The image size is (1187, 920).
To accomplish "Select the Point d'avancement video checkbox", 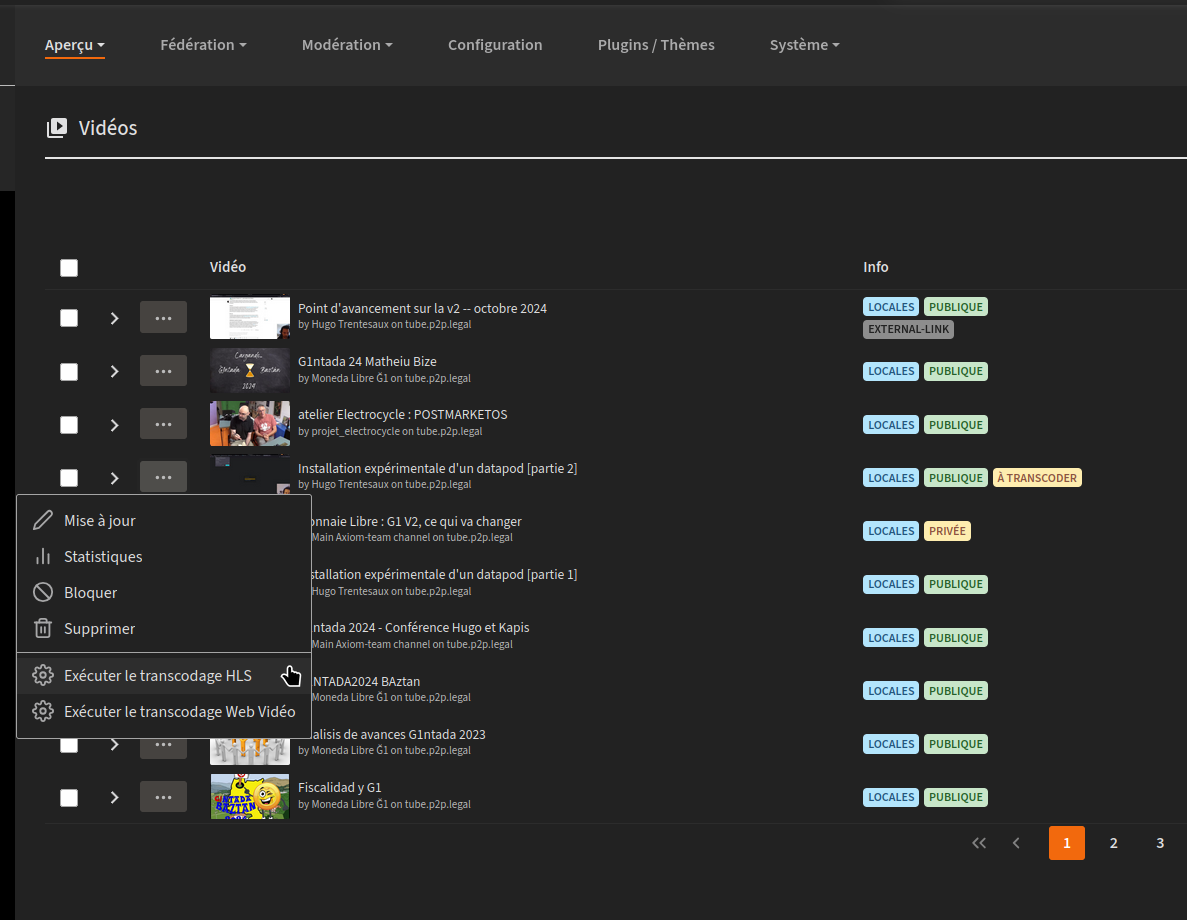I will pos(69,318).
